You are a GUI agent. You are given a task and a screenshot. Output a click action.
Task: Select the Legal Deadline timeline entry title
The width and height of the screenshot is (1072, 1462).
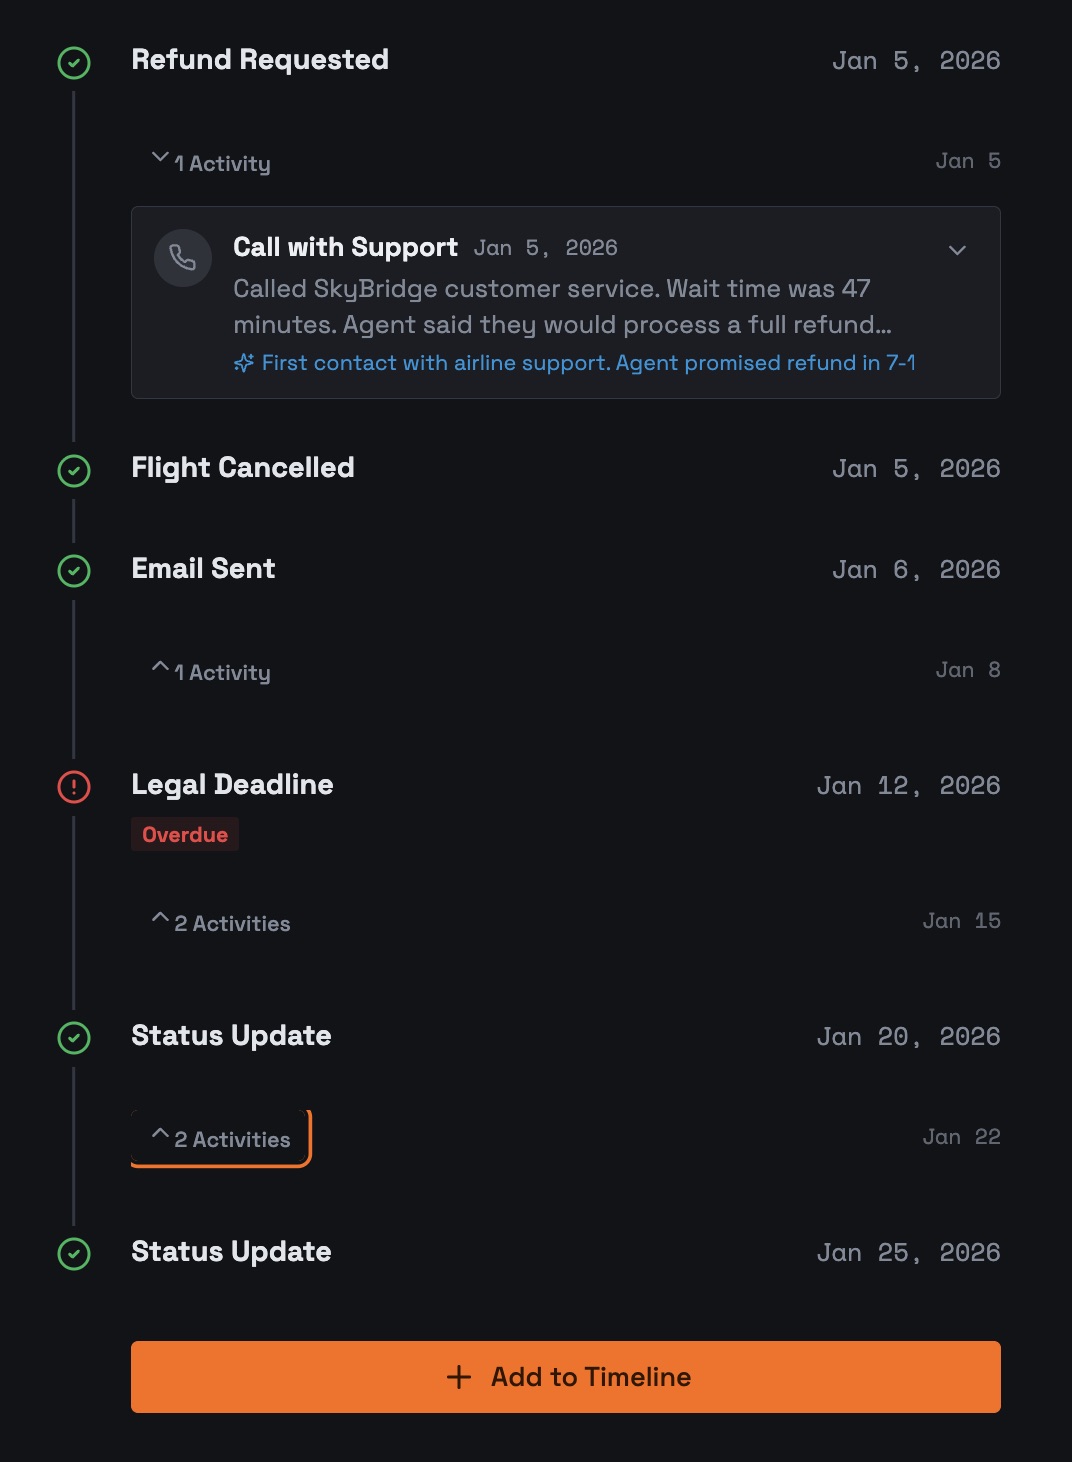(233, 785)
